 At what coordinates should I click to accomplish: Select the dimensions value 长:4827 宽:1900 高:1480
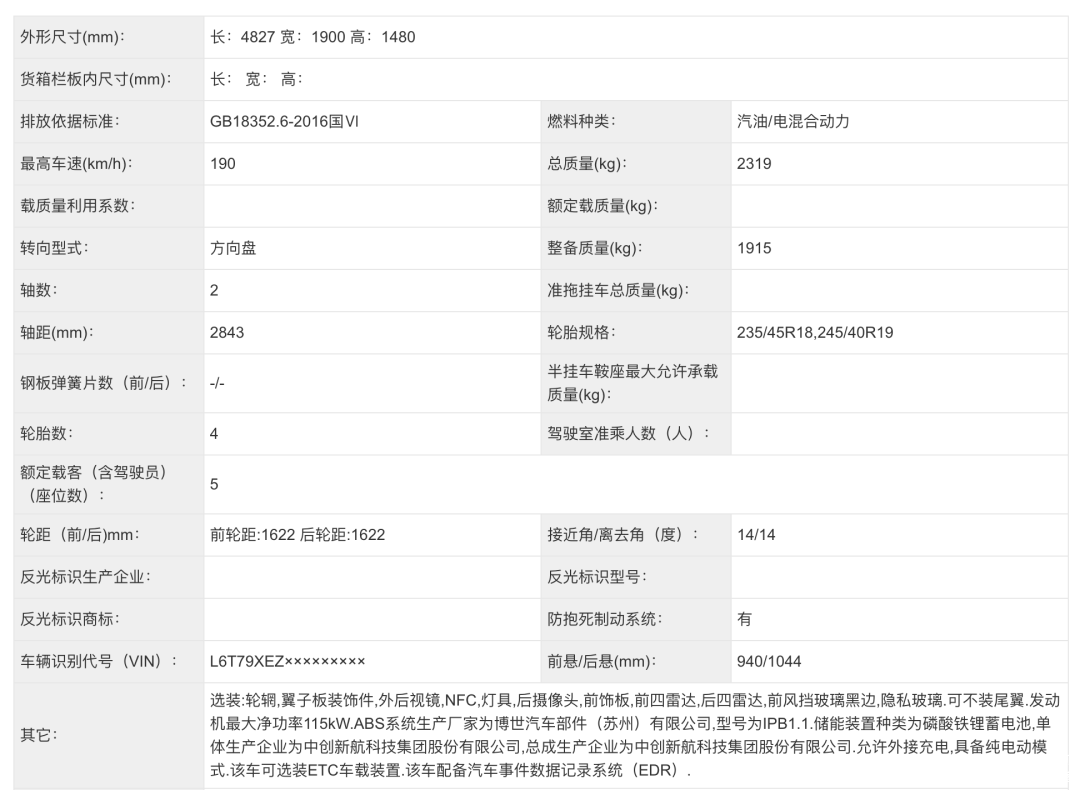[312, 37]
